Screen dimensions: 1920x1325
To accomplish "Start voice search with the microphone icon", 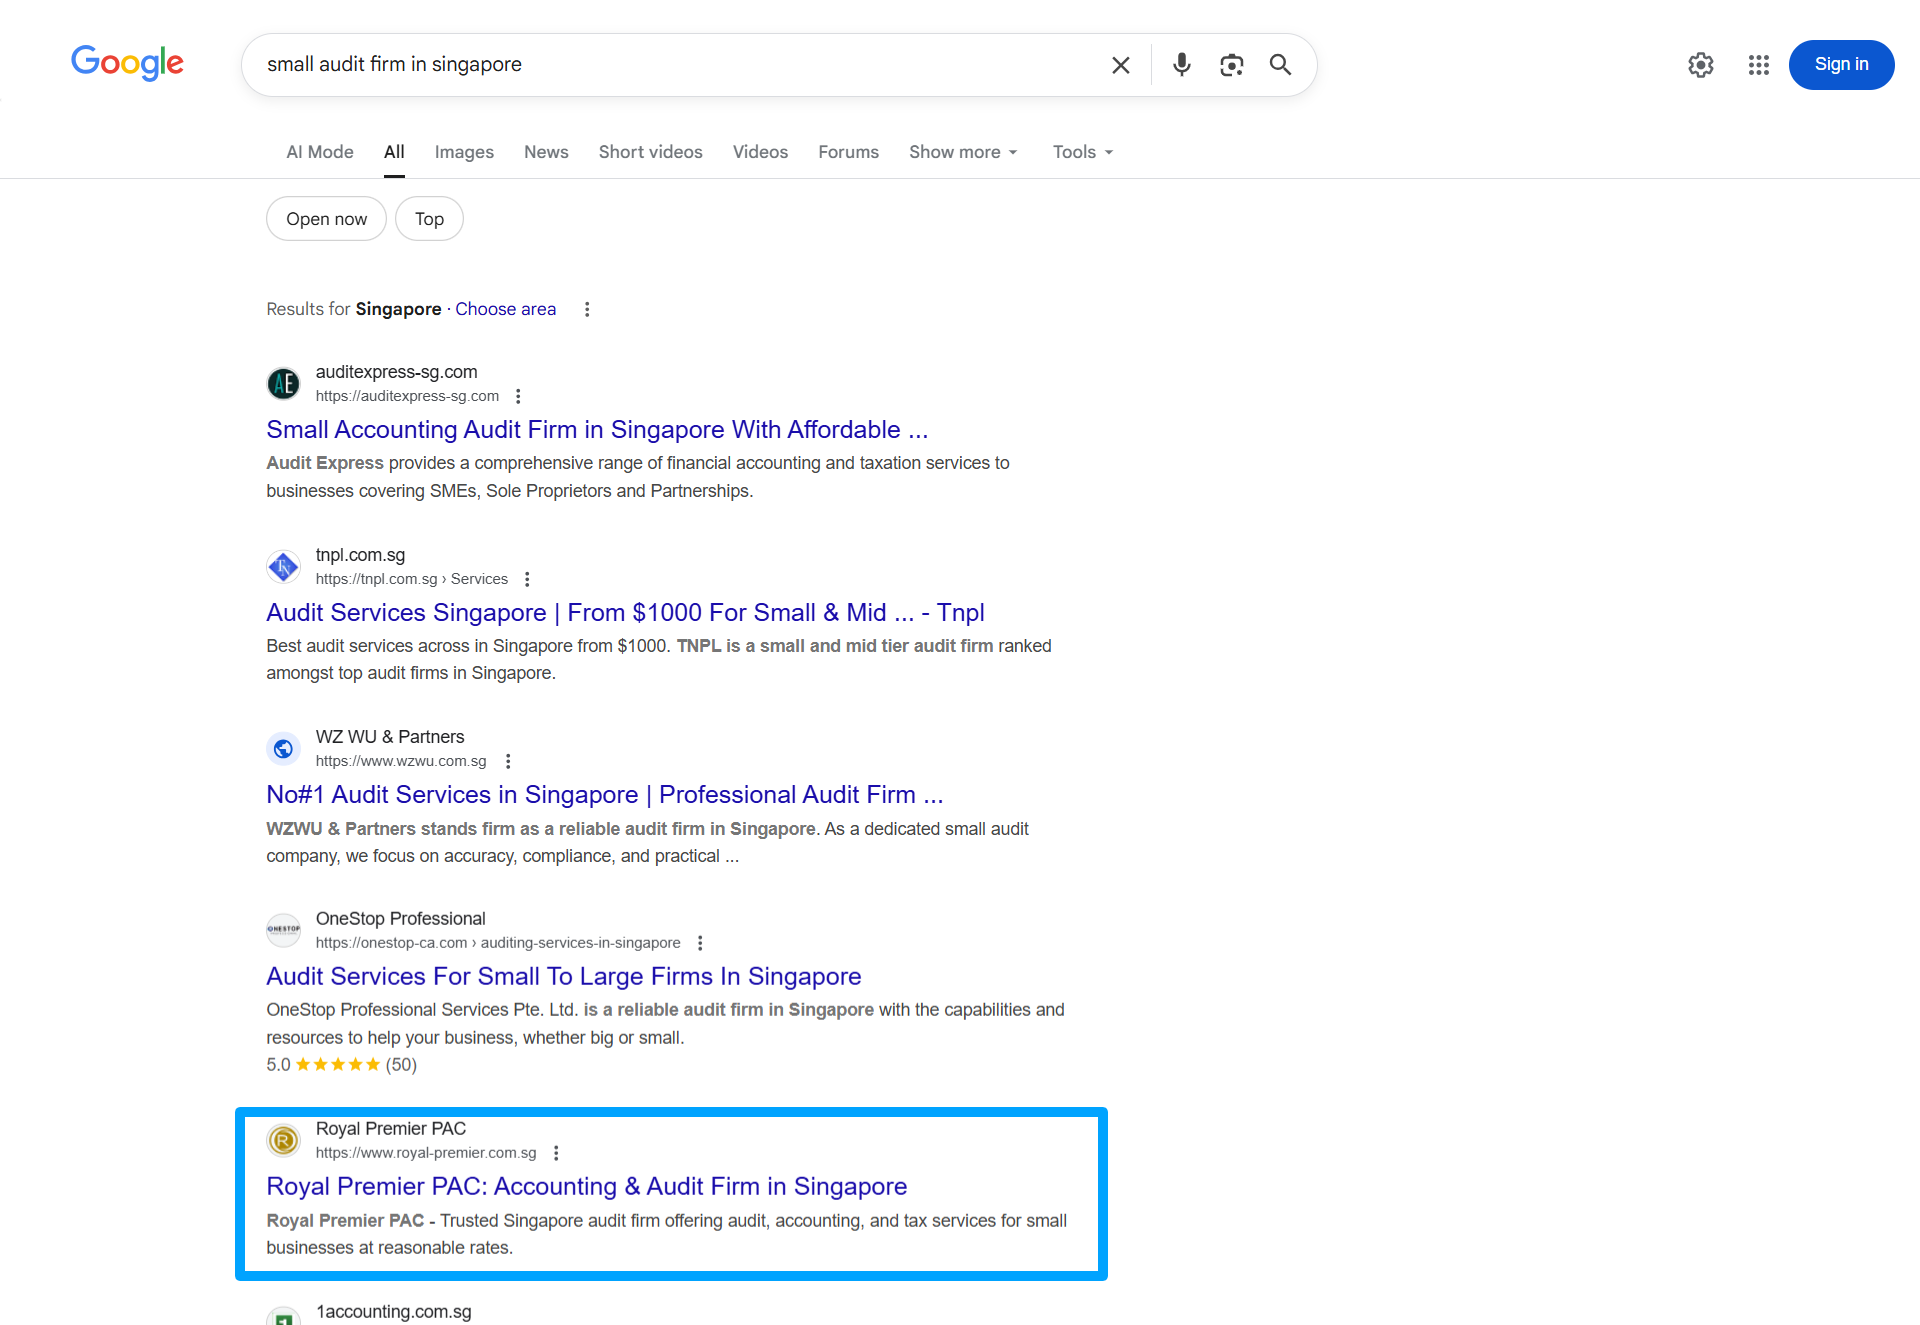I will coord(1181,65).
